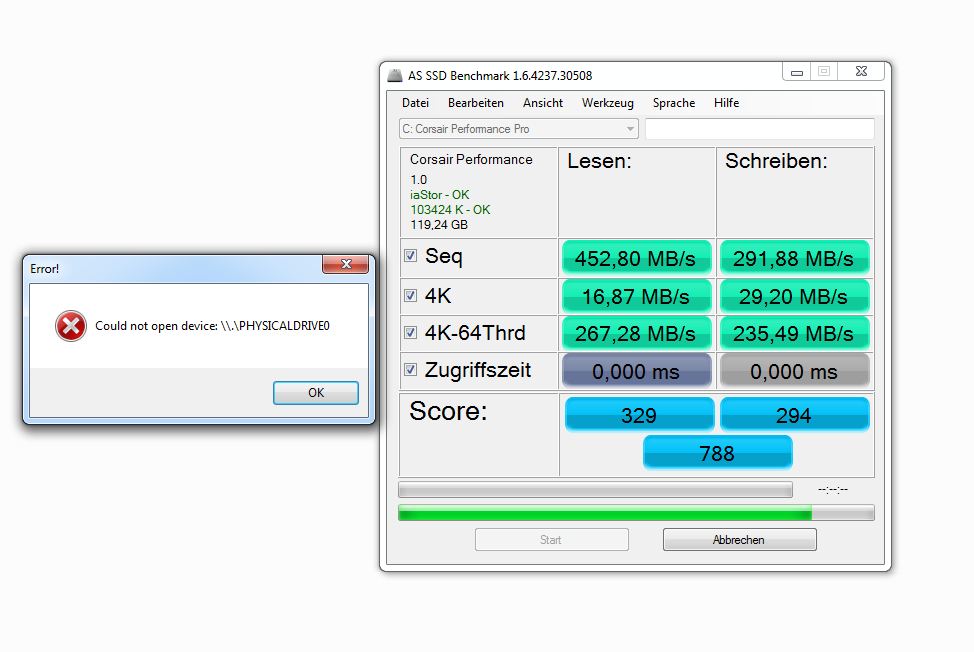
Task: Select the Seq write result 291,88 MB/s
Action: click(794, 258)
